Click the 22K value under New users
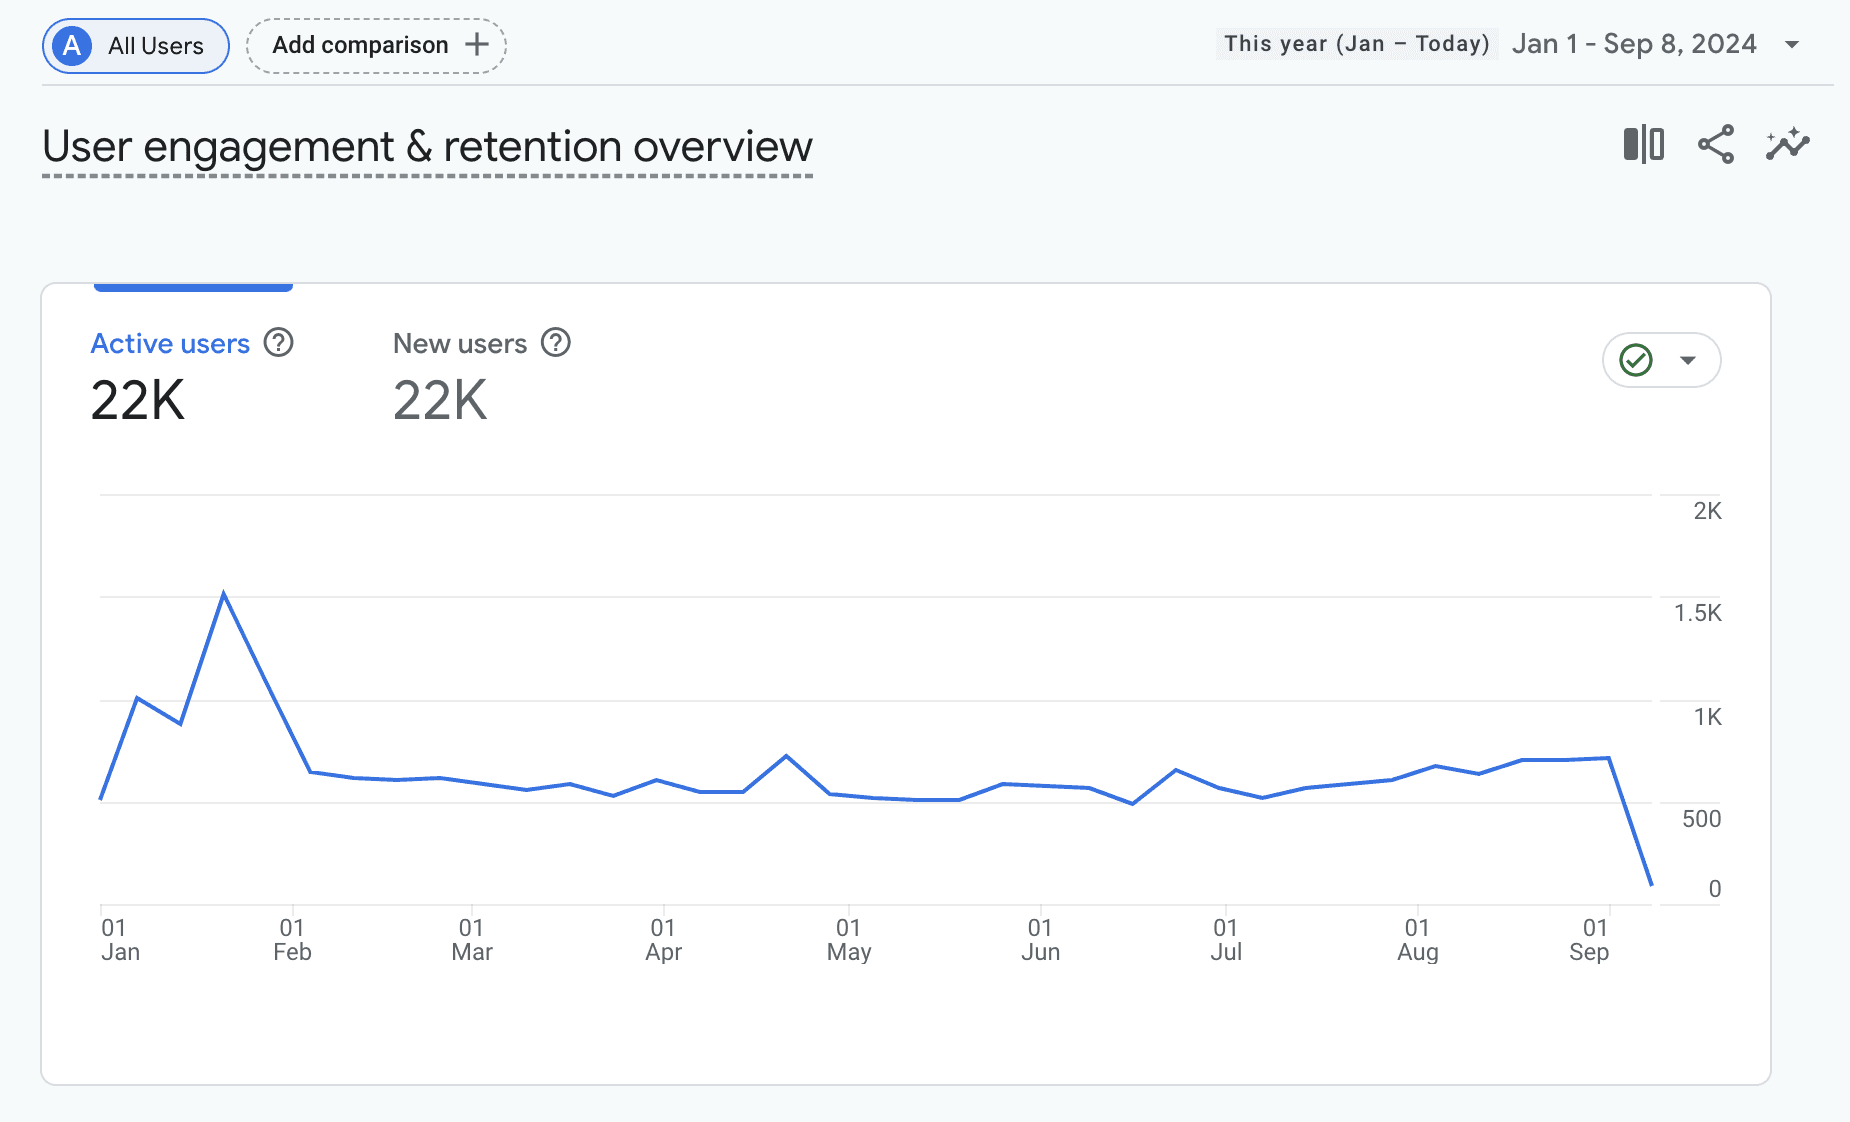Screen dimensions: 1850x1122 [440, 401]
